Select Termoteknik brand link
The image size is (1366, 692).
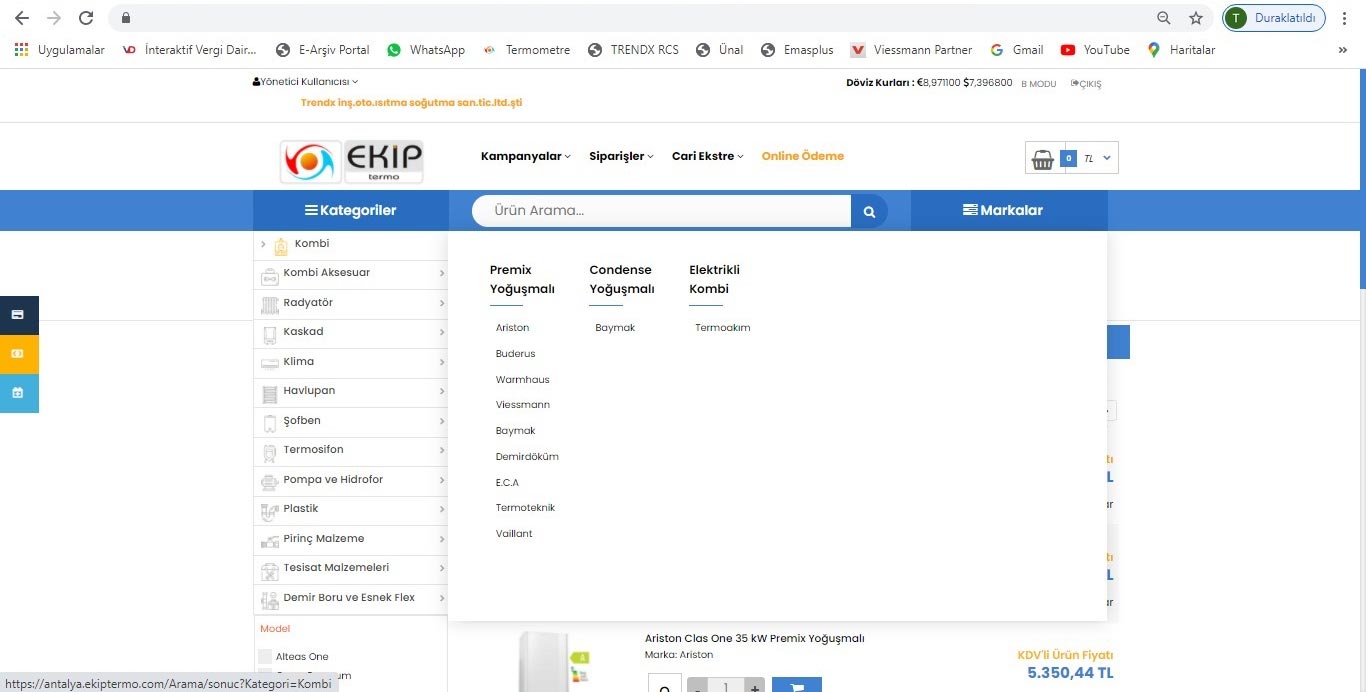[525, 508]
